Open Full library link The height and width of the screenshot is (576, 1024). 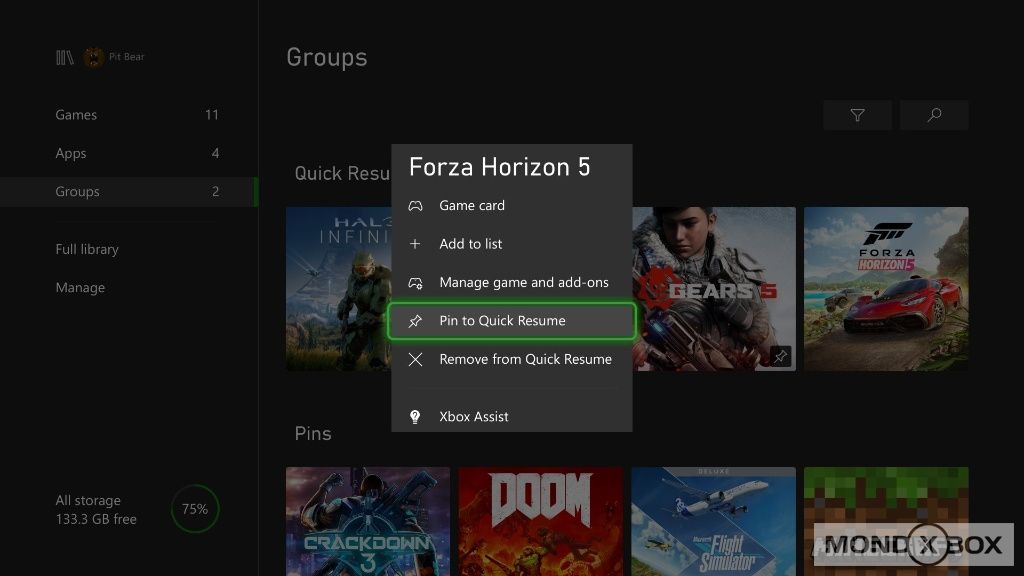pos(87,249)
